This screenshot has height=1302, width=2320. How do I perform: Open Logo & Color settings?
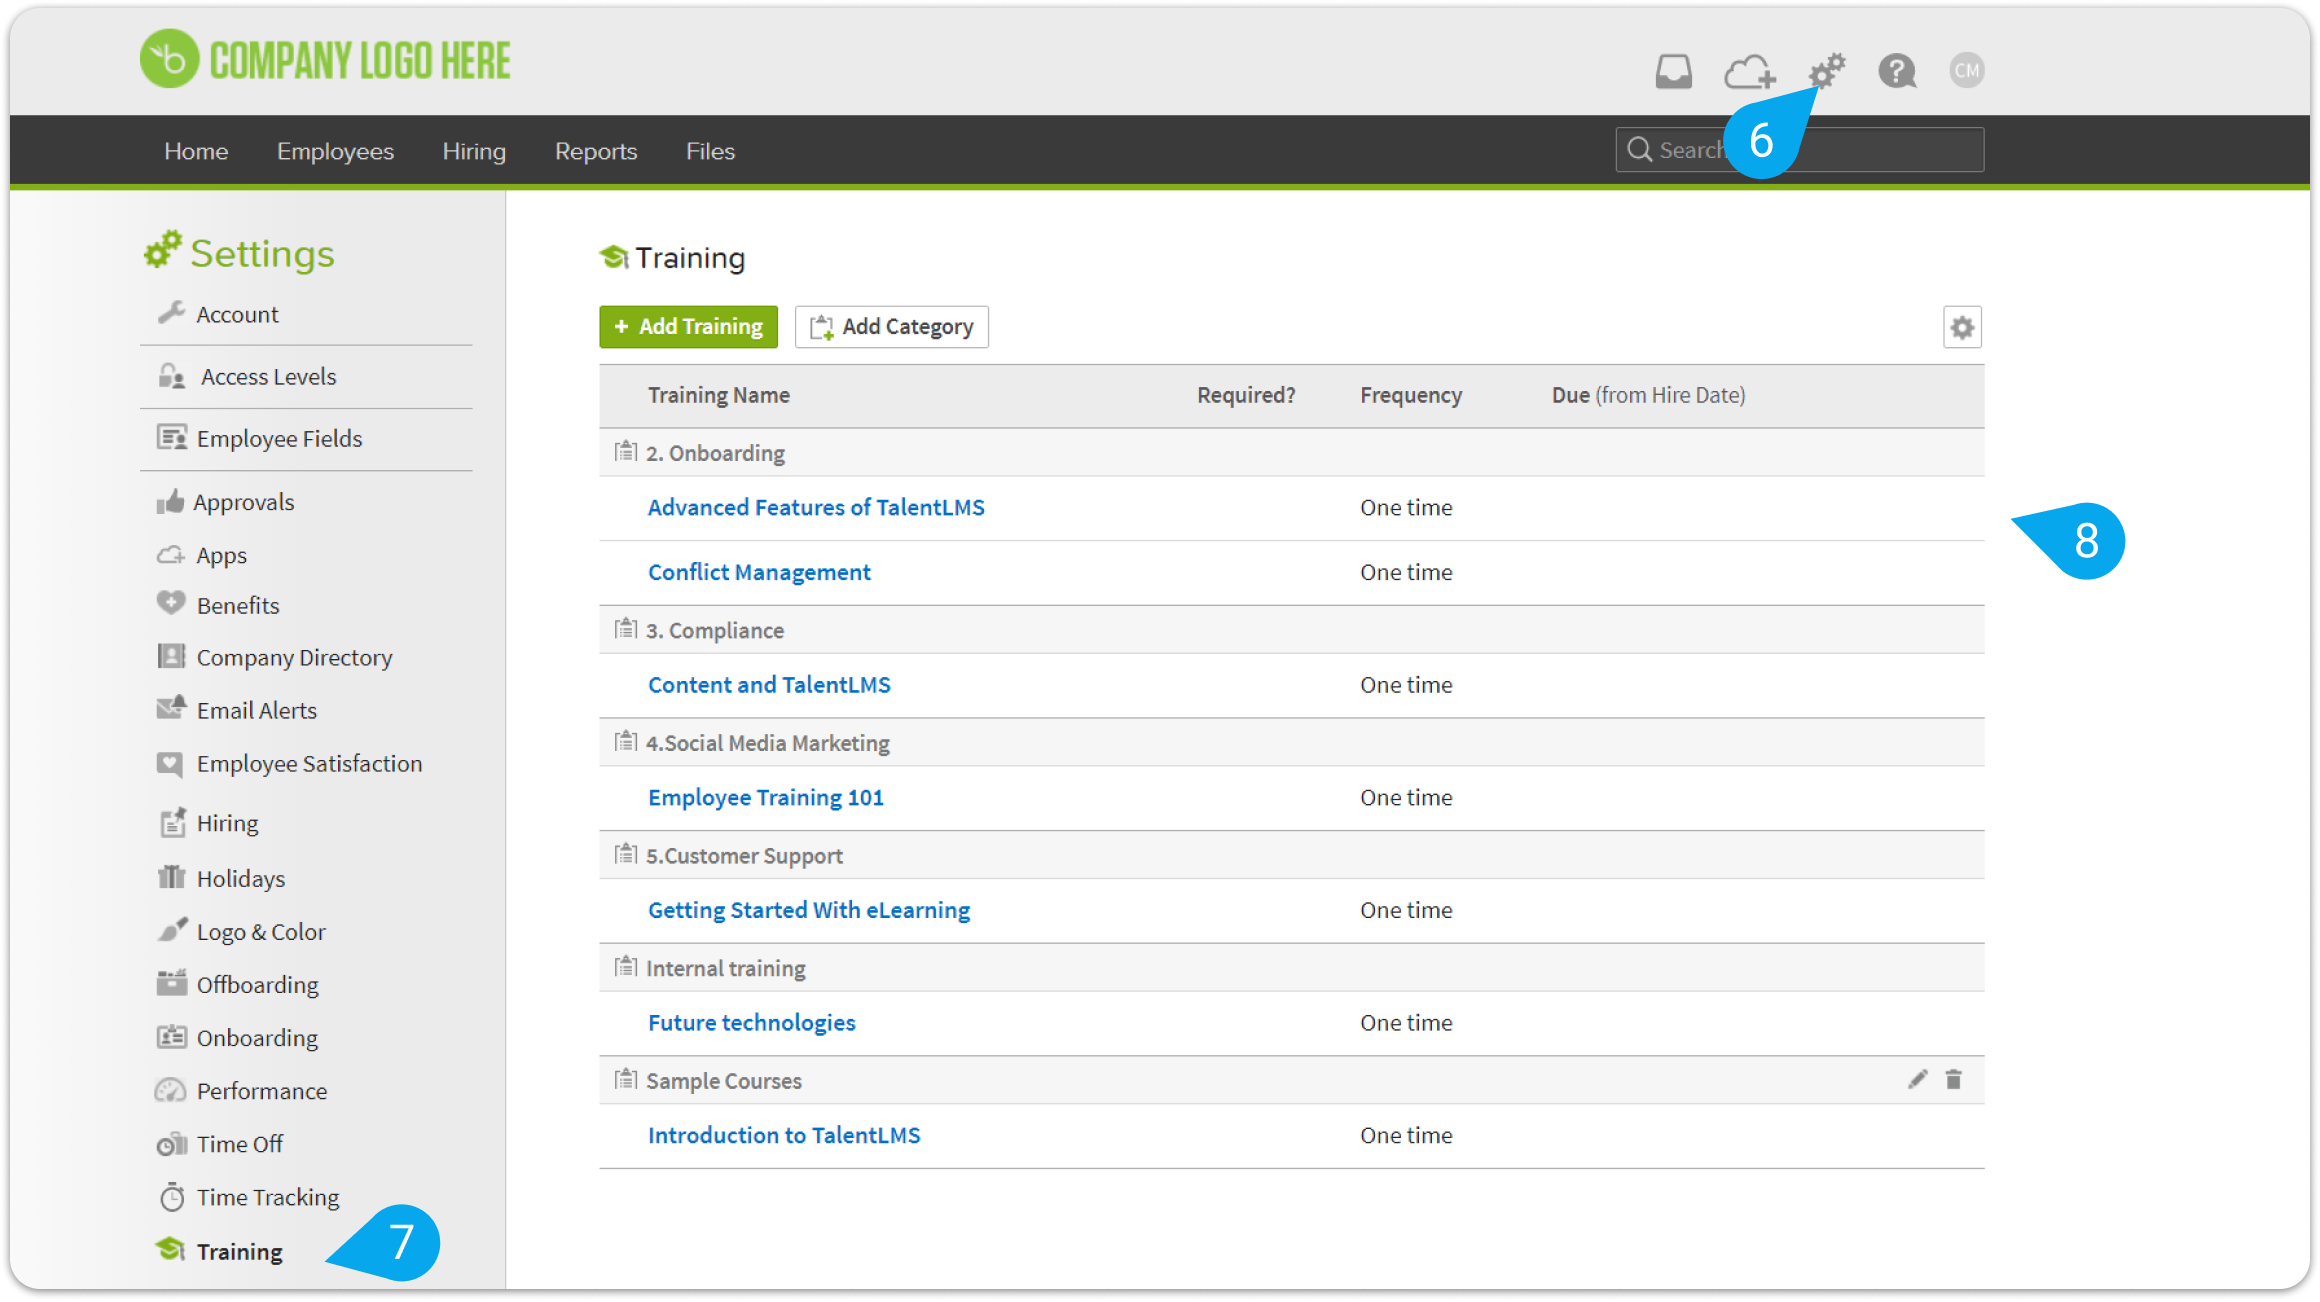(261, 932)
